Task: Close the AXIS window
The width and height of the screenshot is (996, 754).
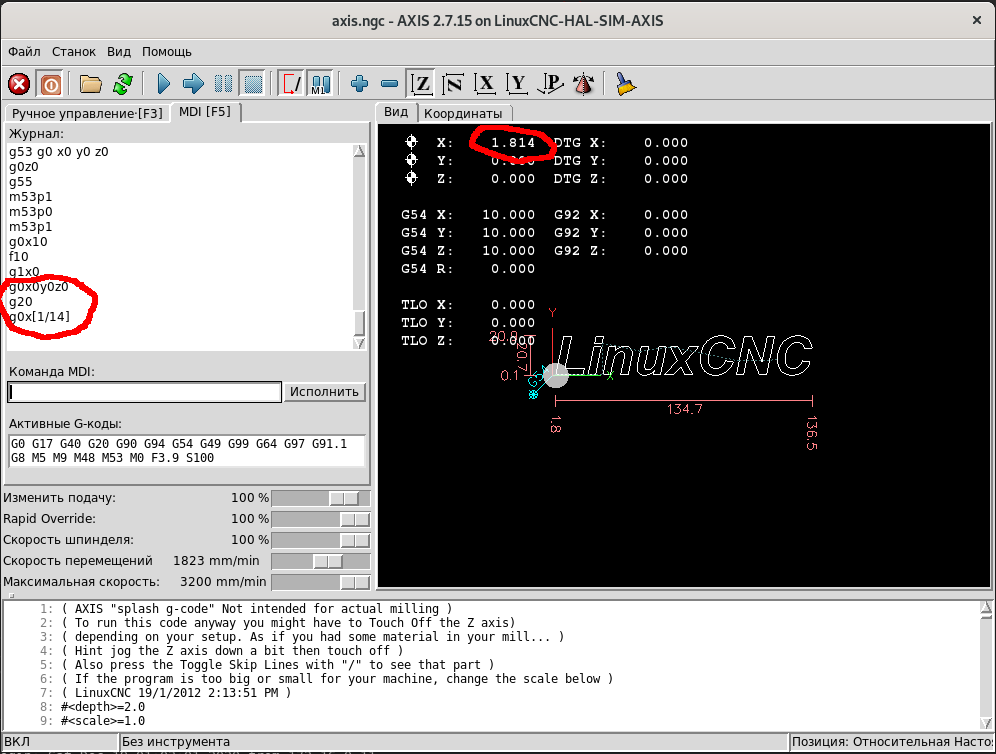Action: pyautogui.click(x=977, y=20)
